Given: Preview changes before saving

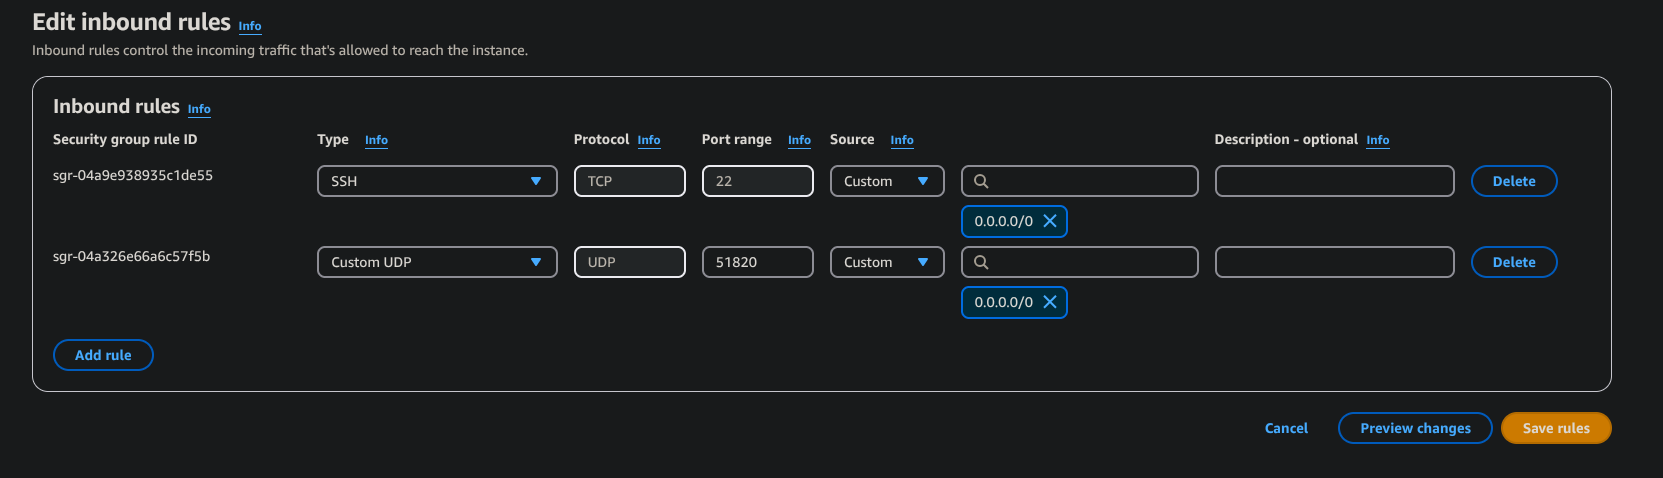Looking at the screenshot, I should (x=1414, y=428).
